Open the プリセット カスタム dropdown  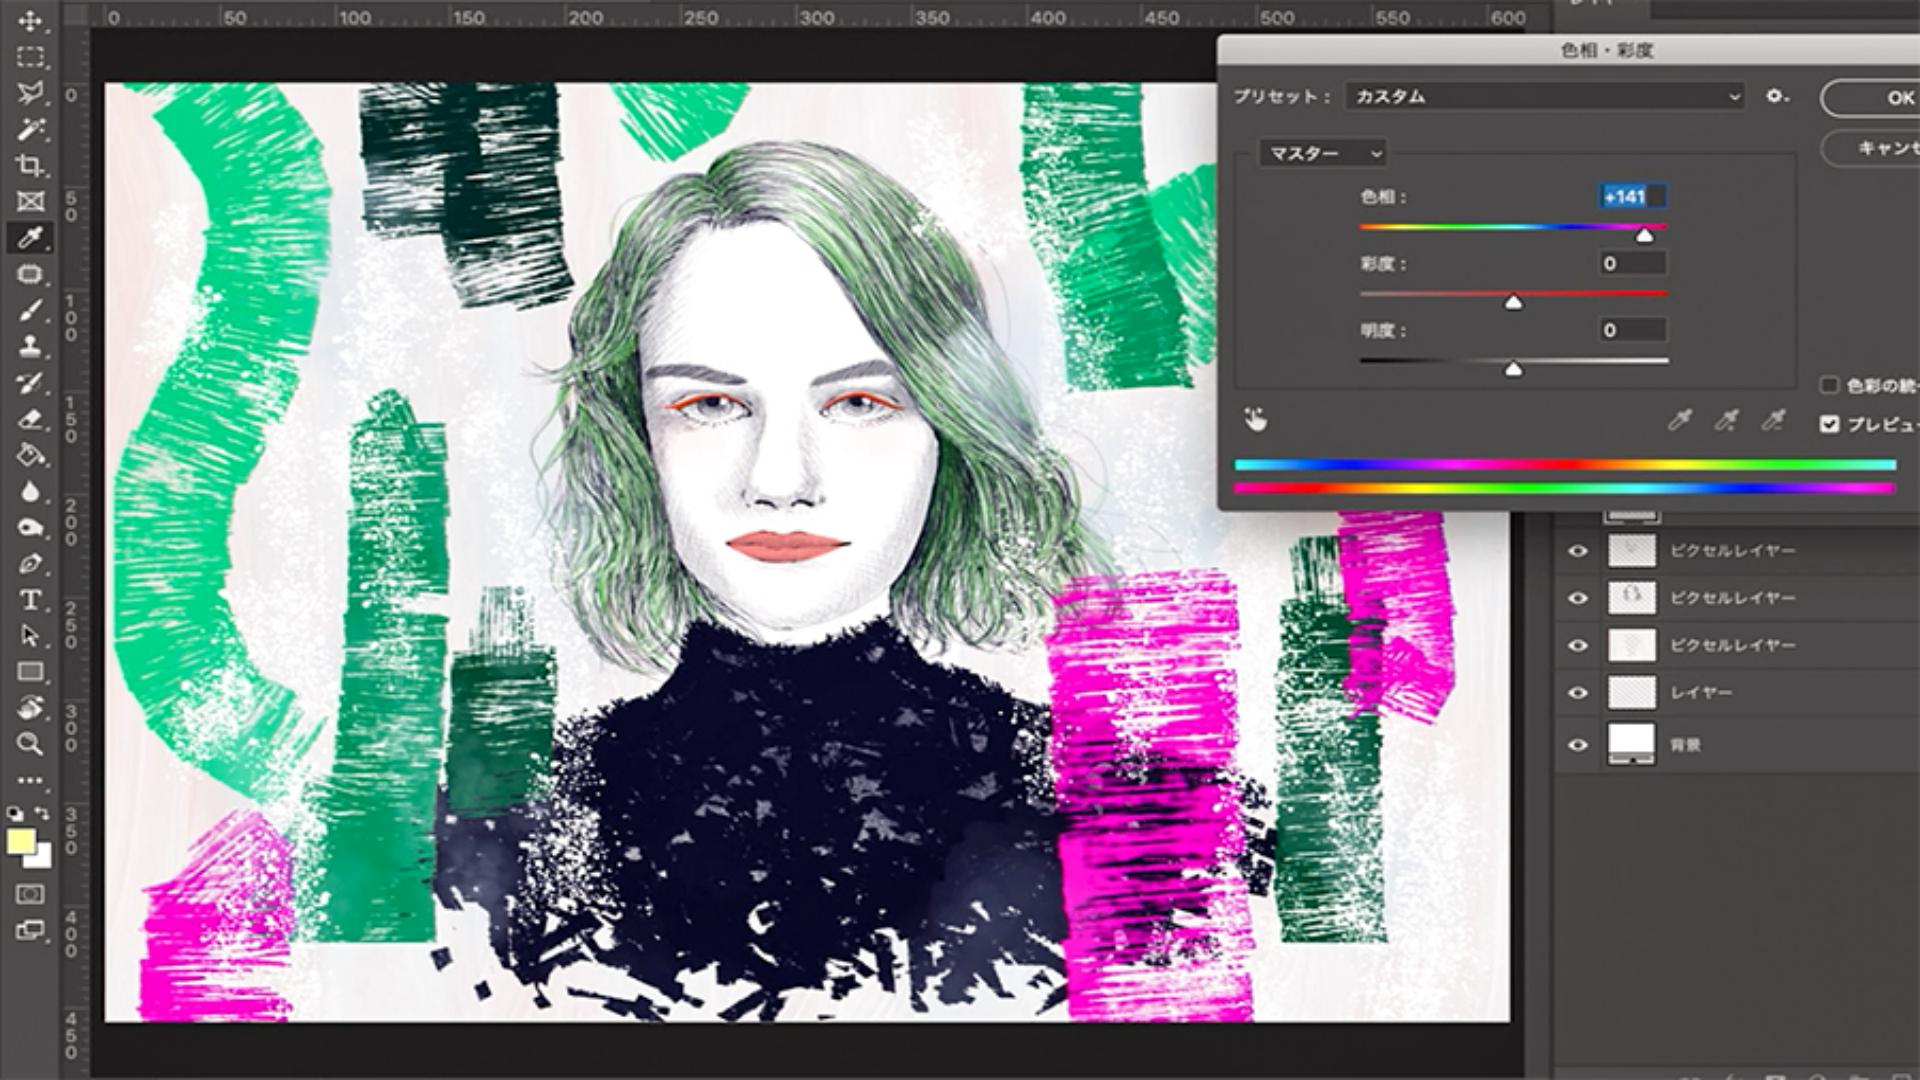click(x=1545, y=96)
